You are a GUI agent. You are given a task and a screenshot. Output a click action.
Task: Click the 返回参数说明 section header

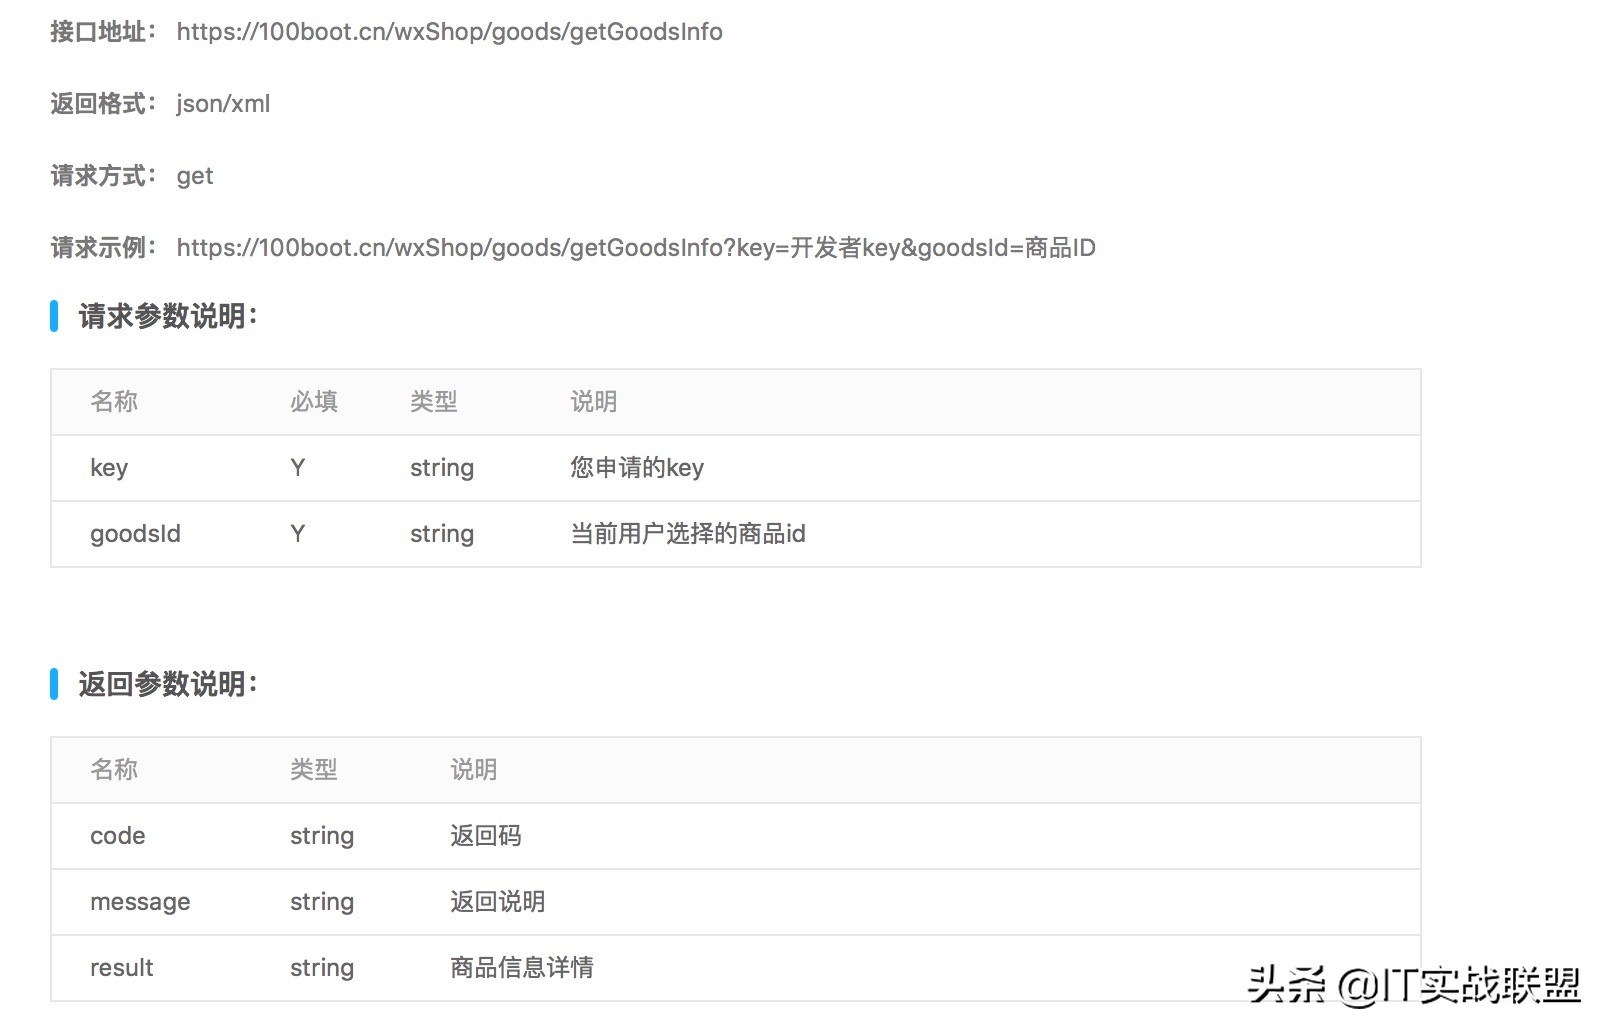click(167, 684)
